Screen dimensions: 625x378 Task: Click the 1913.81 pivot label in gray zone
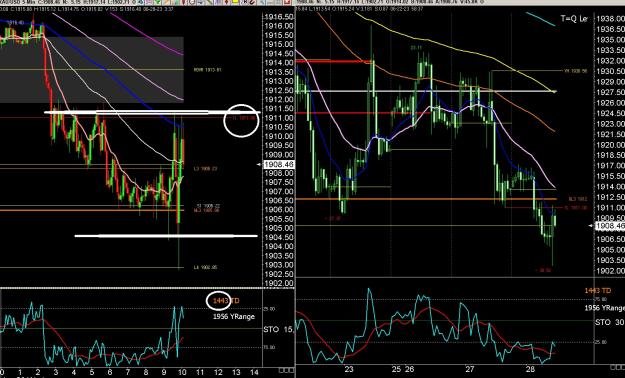(207, 70)
